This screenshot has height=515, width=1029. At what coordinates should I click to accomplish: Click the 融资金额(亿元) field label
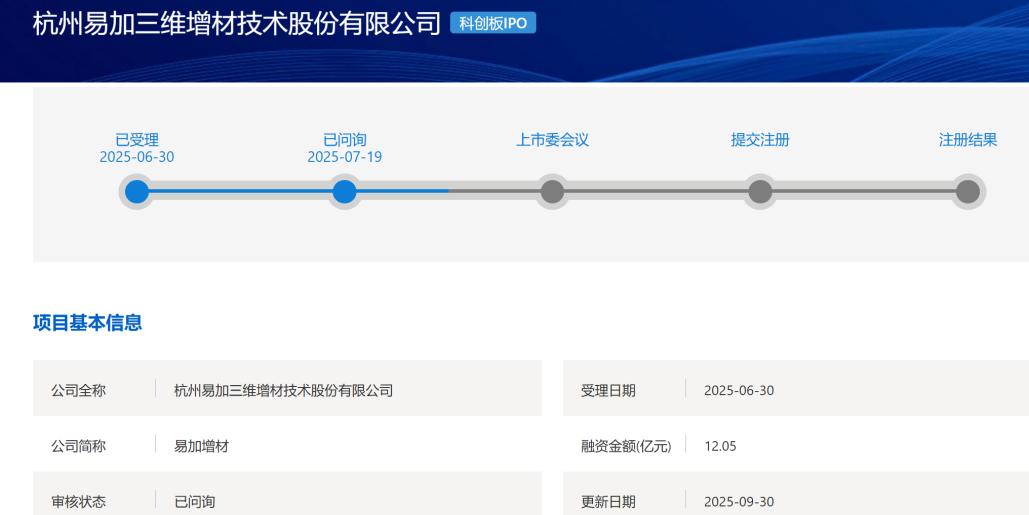tap(626, 446)
